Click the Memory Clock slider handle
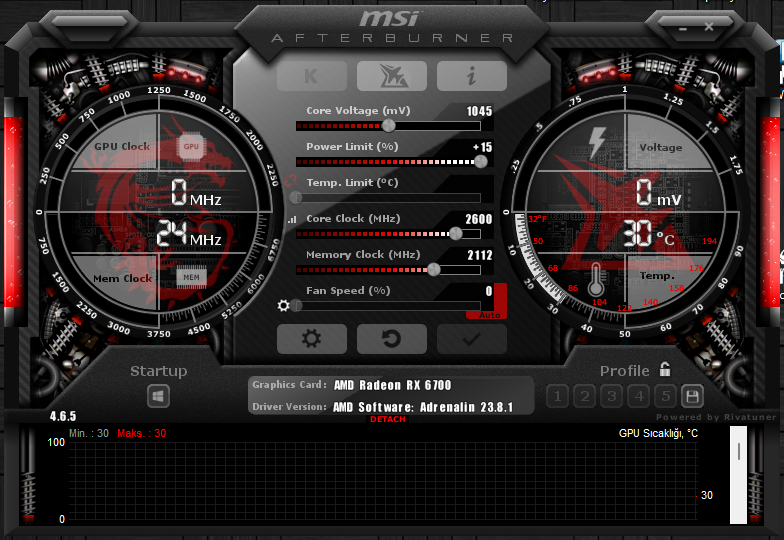The width and height of the screenshot is (784, 540). pos(434,270)
